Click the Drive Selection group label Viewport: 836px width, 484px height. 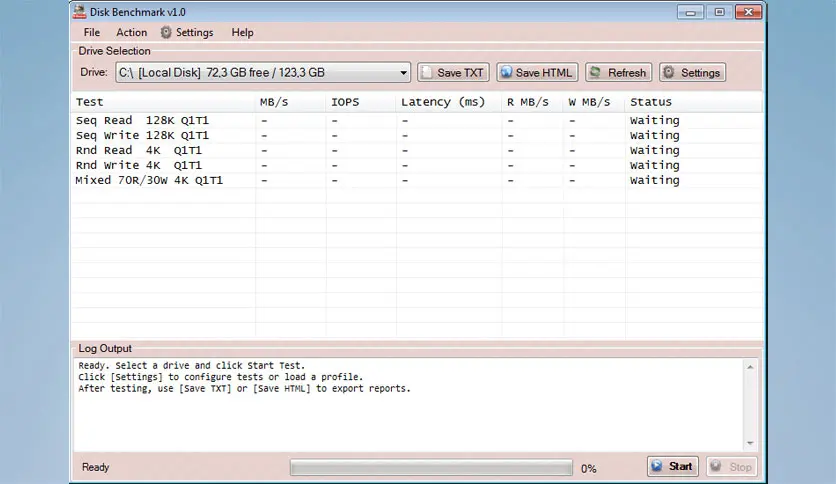114,51
